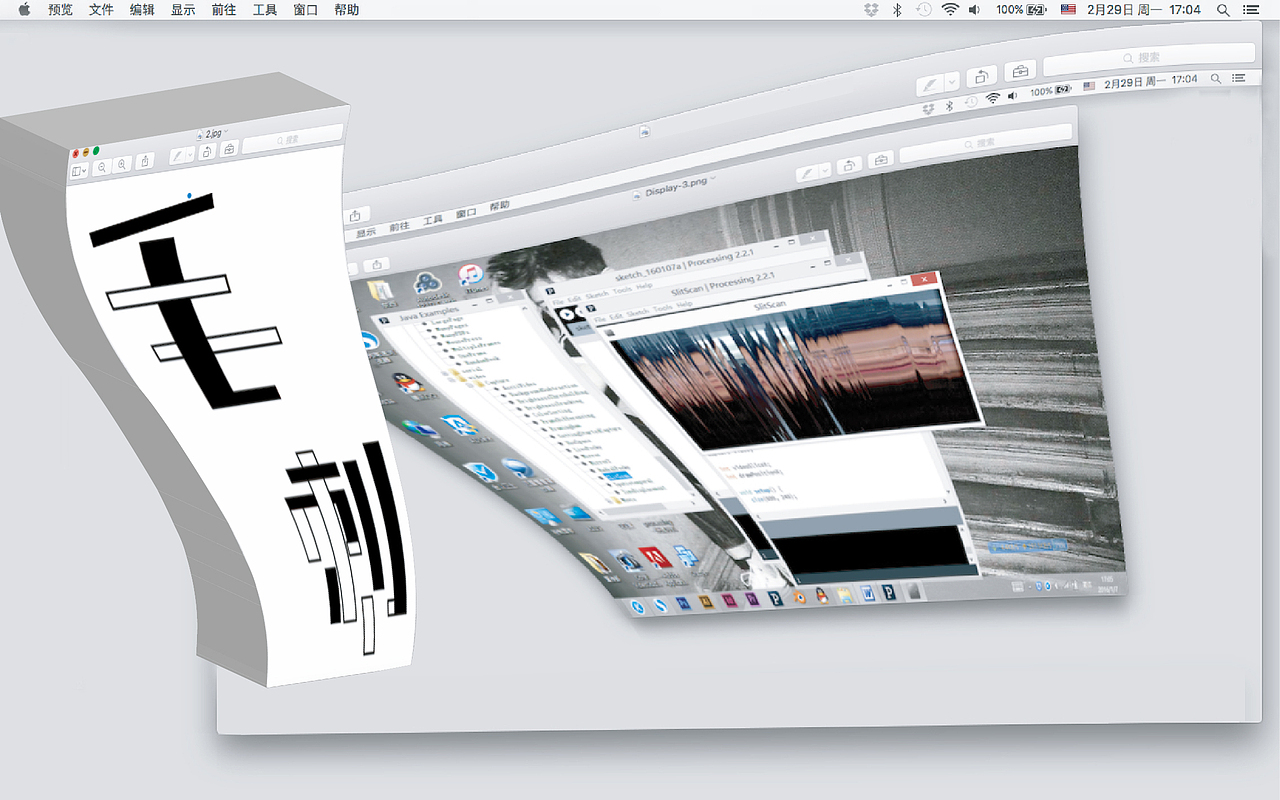
Task: Open markup dropdown in 2.jpg window
Action: pyautogui.click(x=192, y=154)
